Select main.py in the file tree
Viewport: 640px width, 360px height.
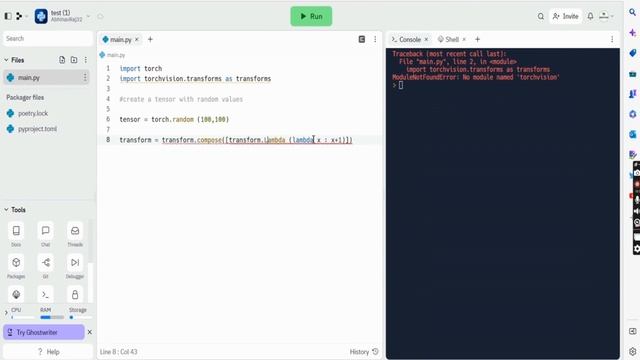click(46, 78)
